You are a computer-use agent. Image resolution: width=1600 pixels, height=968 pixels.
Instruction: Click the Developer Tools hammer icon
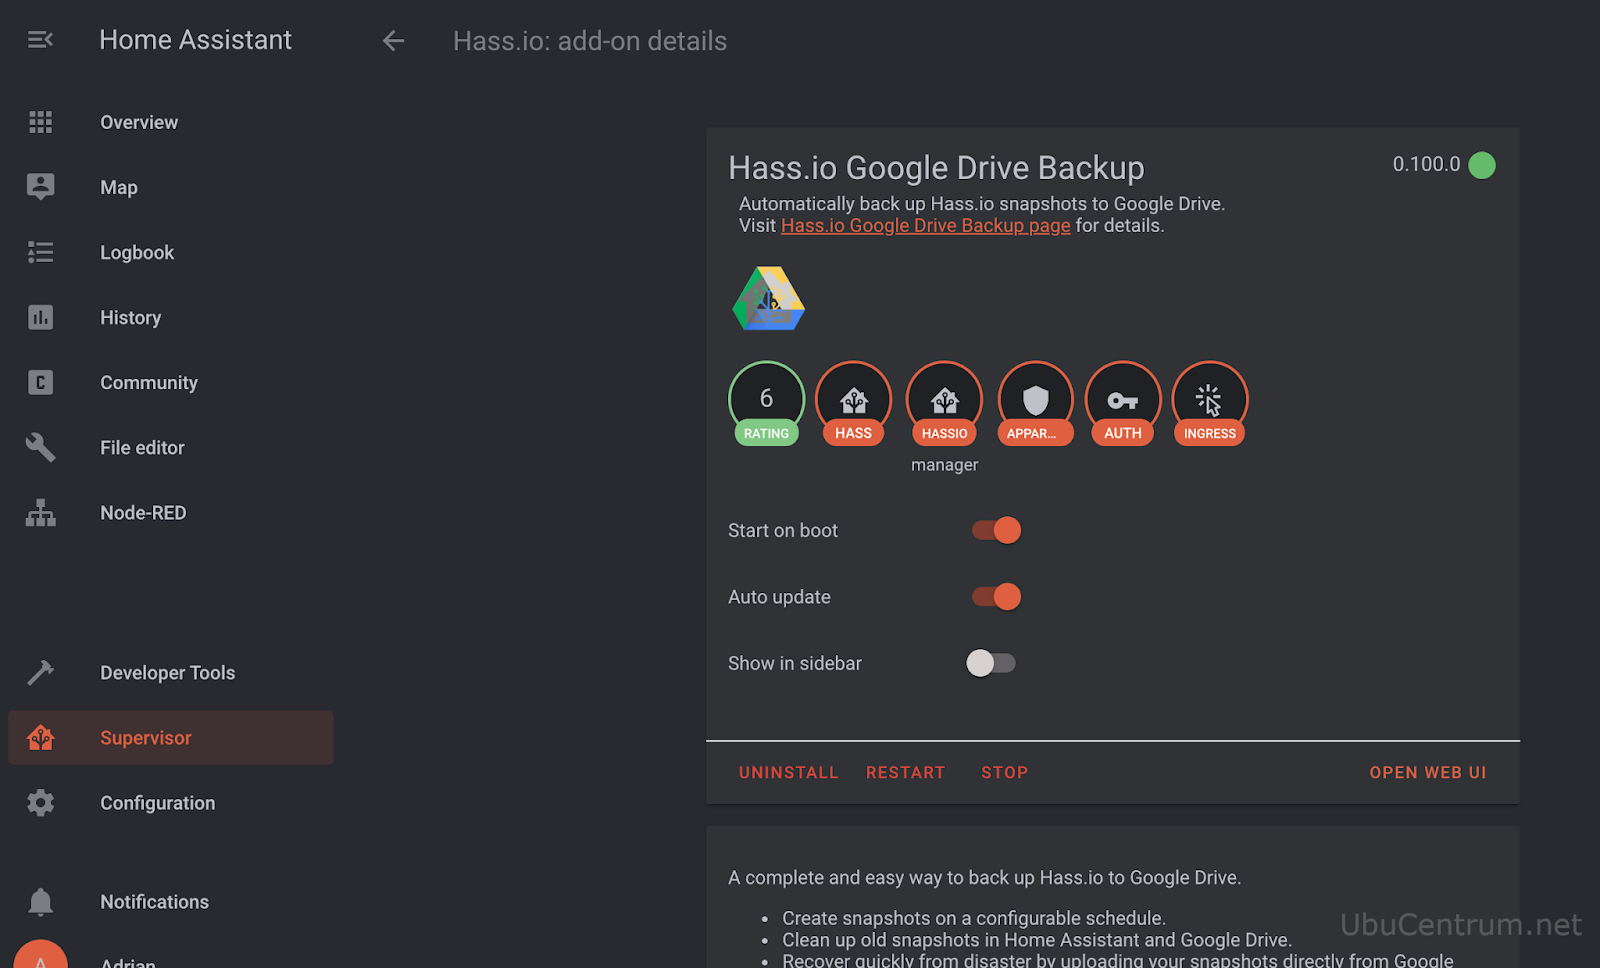[x=40, y=673]
